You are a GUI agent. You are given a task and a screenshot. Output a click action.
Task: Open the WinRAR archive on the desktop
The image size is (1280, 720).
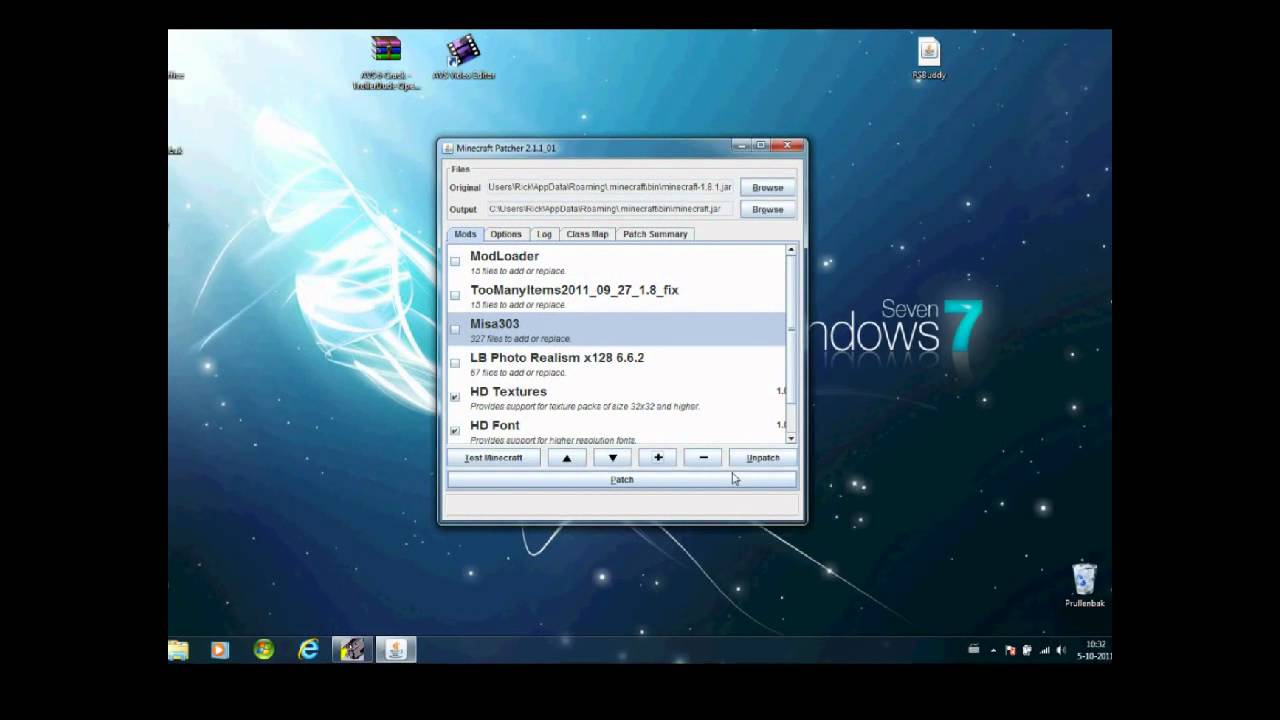(386, 50)
